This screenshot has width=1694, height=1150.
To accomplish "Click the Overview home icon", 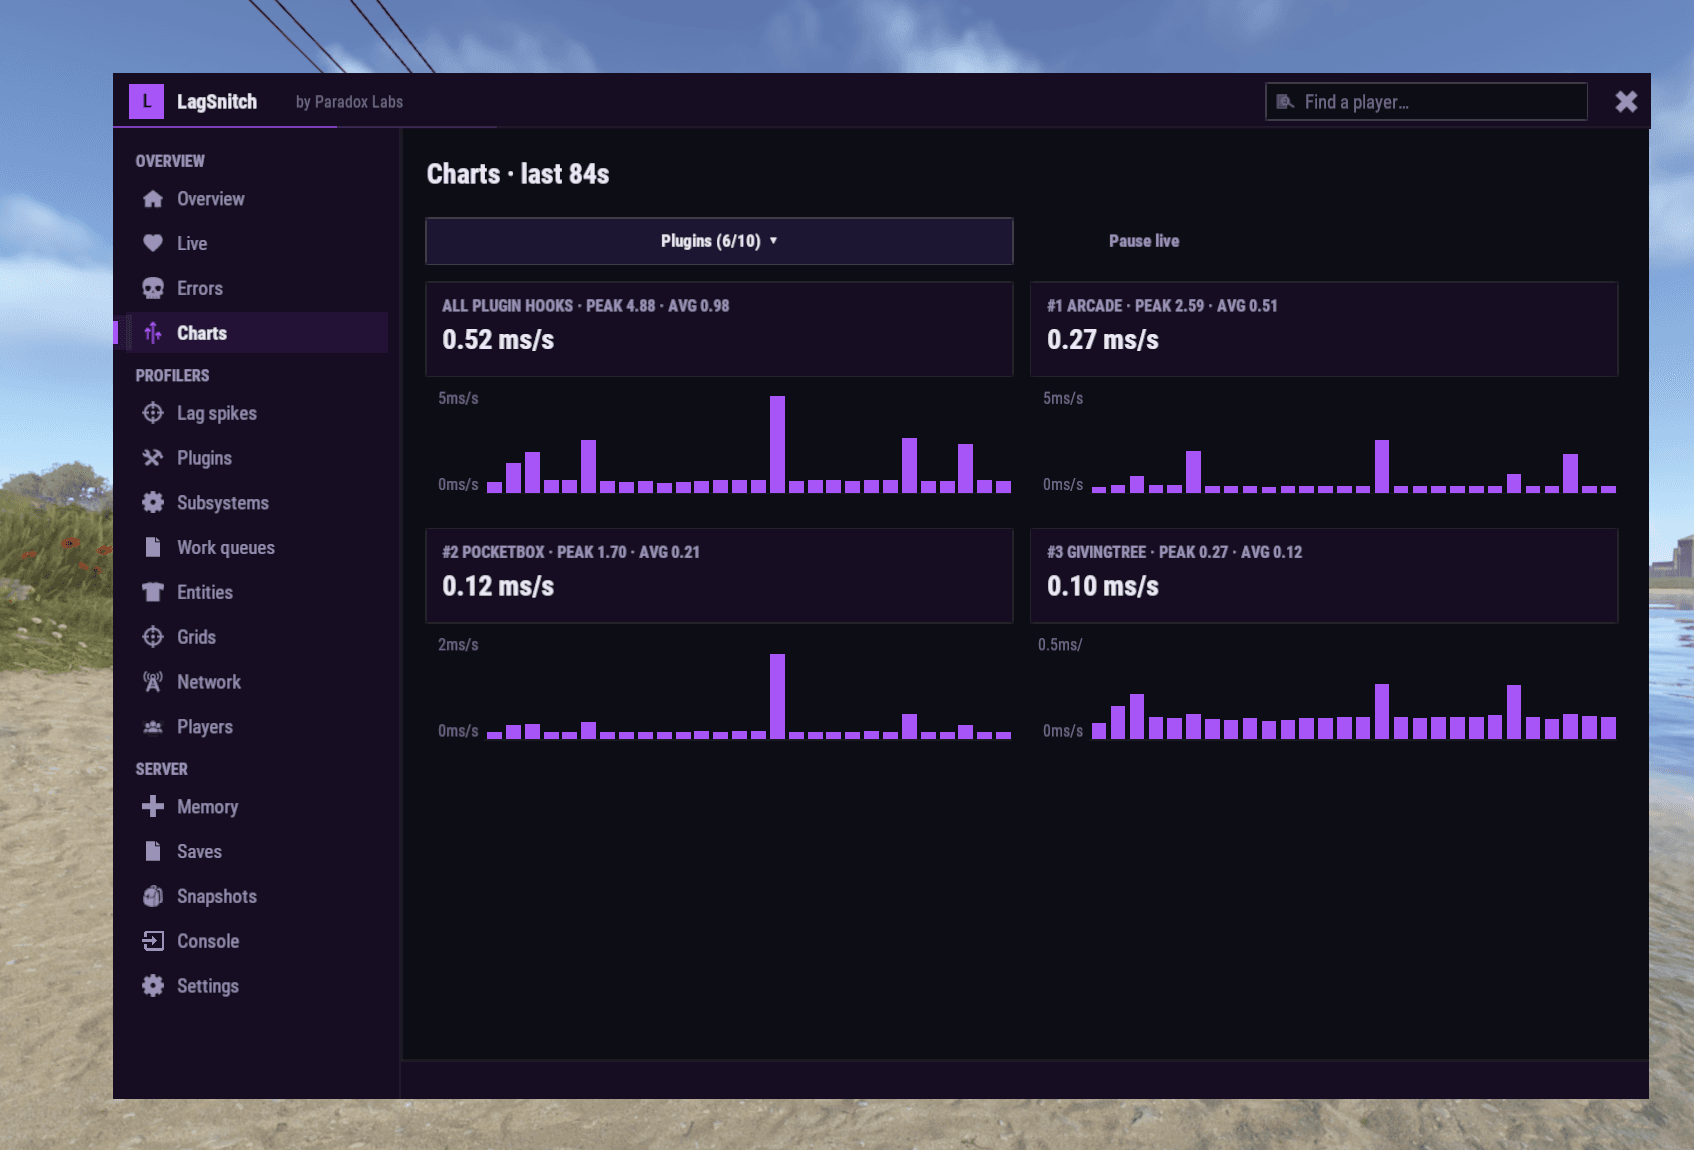I will click(153, 199).
